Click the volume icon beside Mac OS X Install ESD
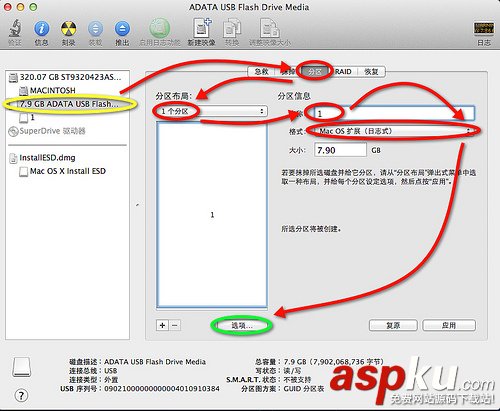 tap(23, 172)
